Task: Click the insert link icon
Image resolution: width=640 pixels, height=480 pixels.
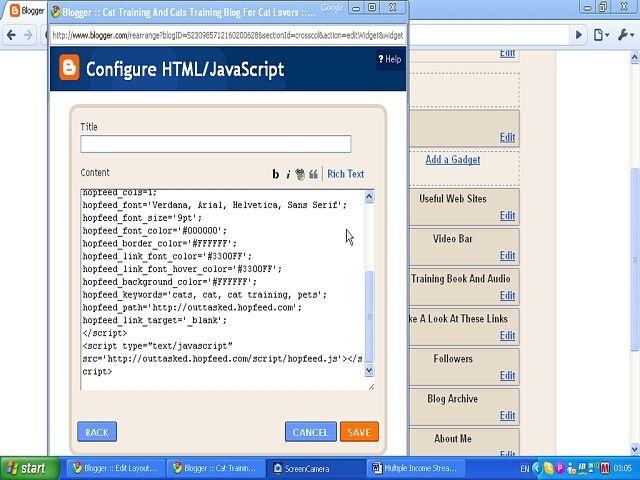Action: pyautogui.click(x=300, y=174)
